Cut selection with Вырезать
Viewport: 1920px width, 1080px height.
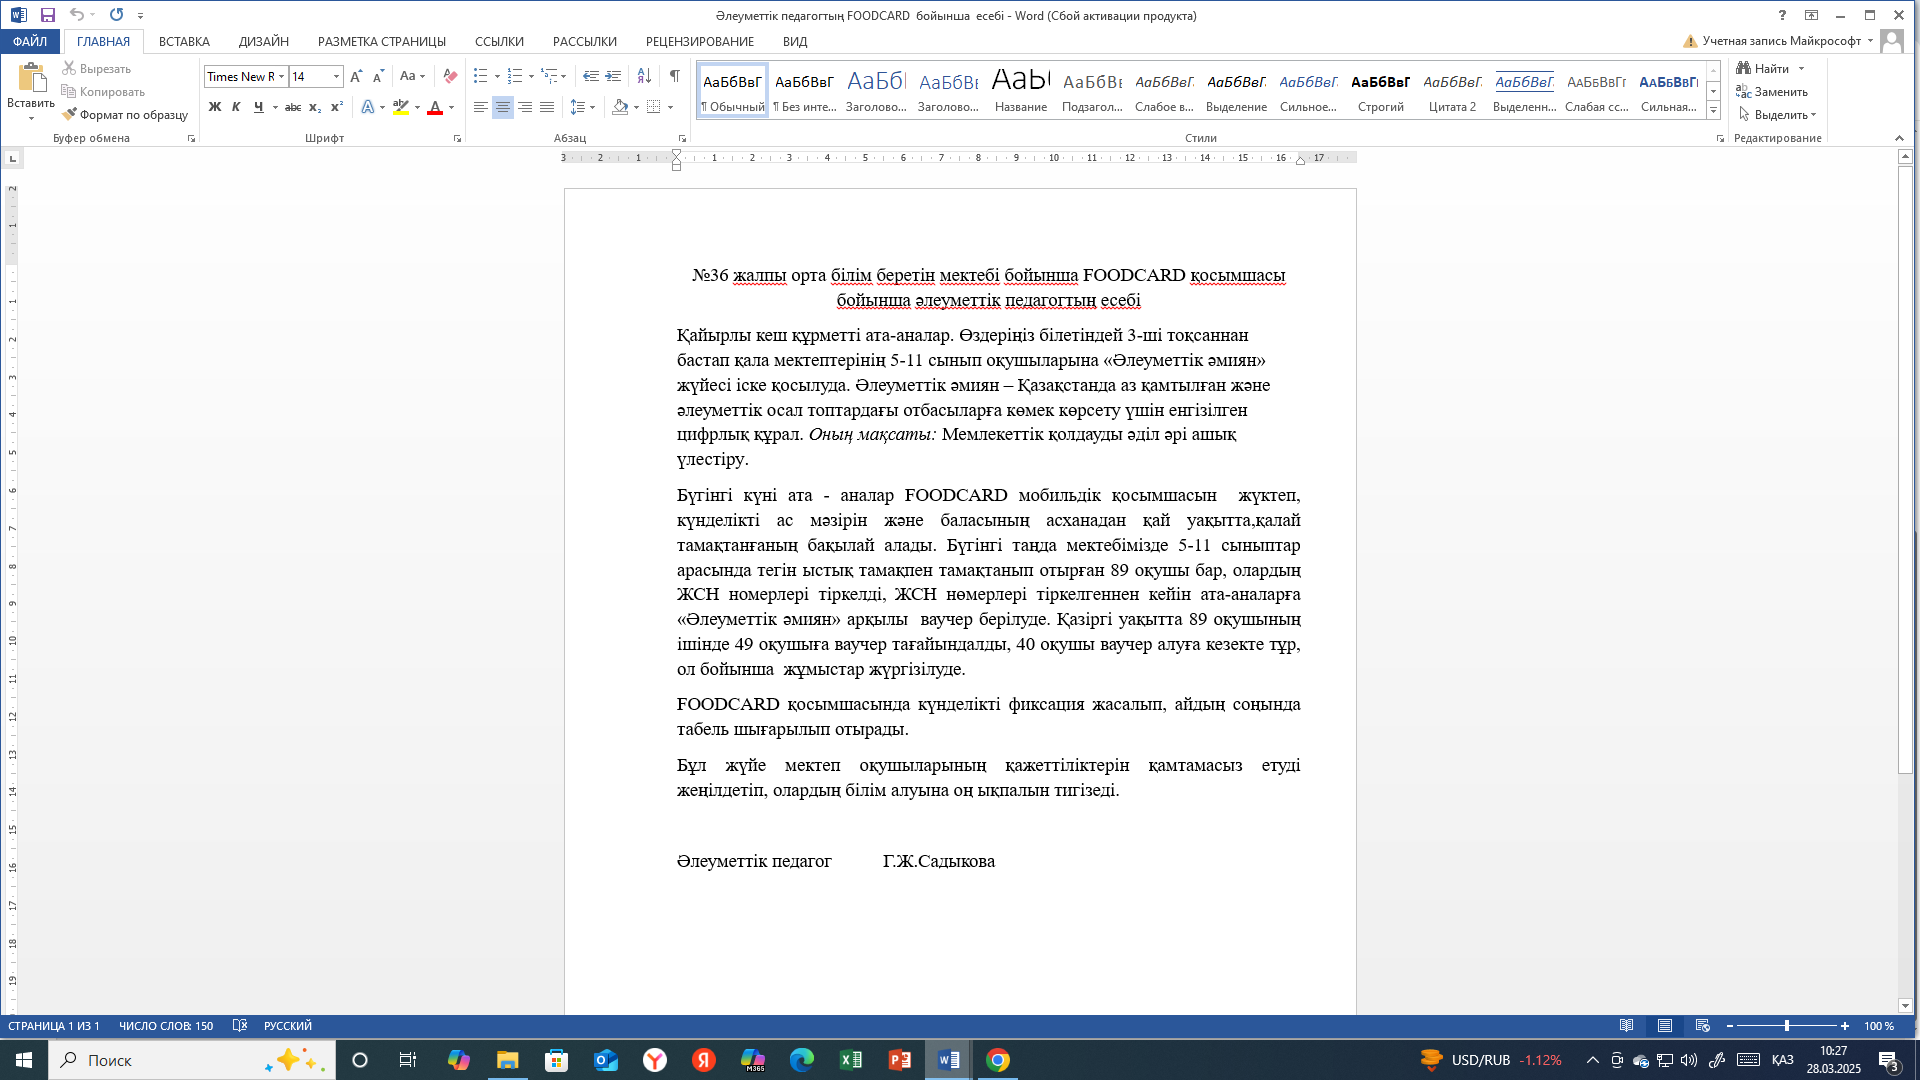pos(96,69)
